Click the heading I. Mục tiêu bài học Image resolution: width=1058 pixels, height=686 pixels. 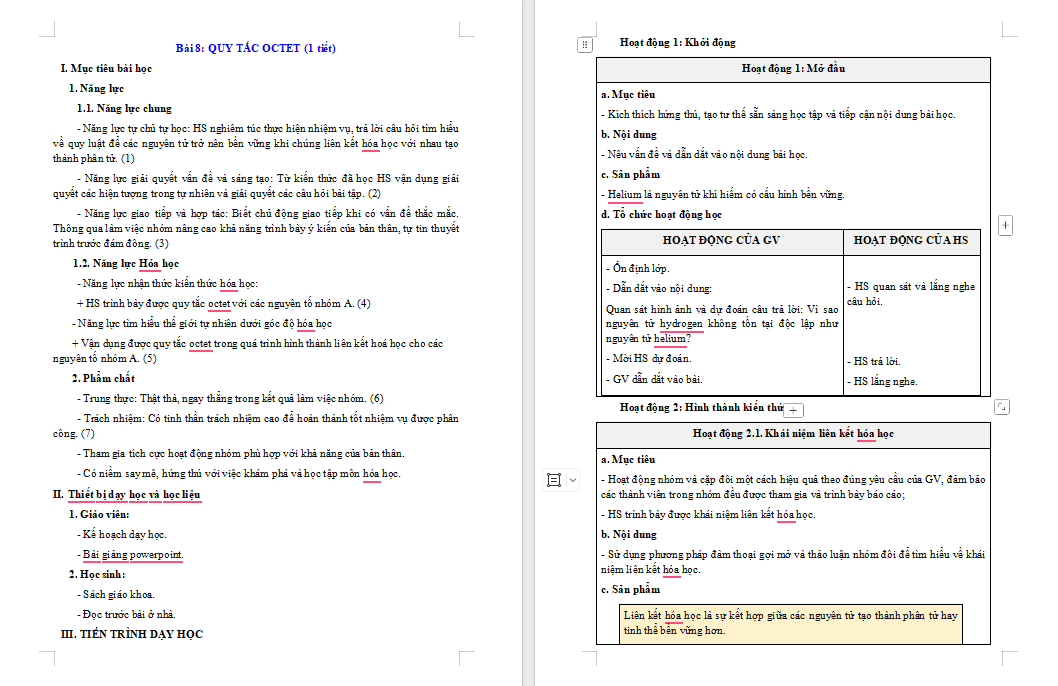(106, 68)
